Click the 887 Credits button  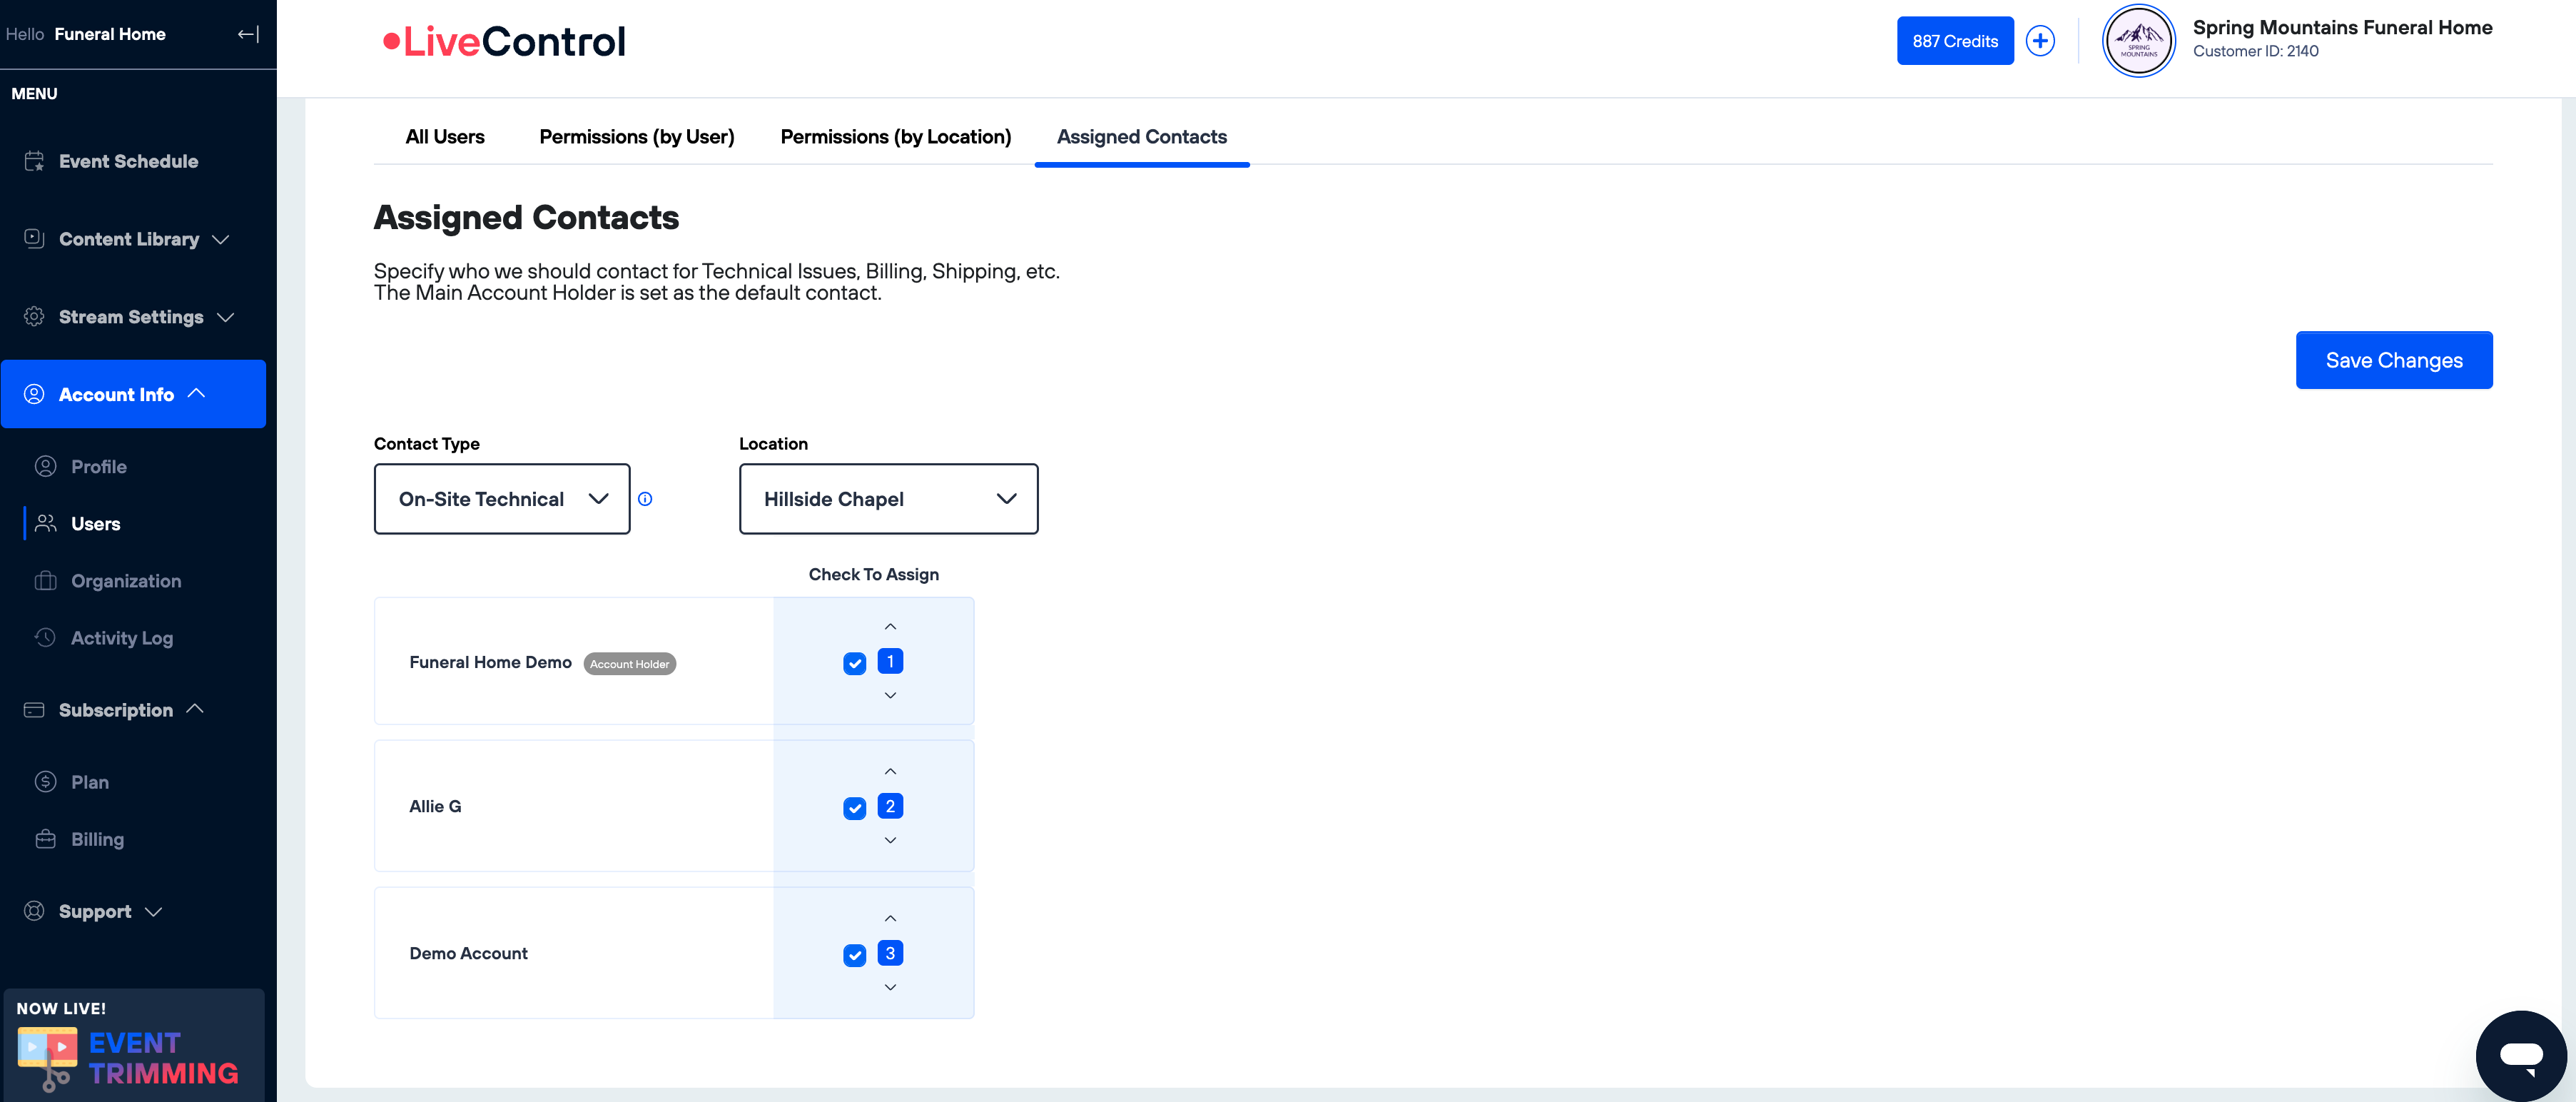(x=1954, y=40)
